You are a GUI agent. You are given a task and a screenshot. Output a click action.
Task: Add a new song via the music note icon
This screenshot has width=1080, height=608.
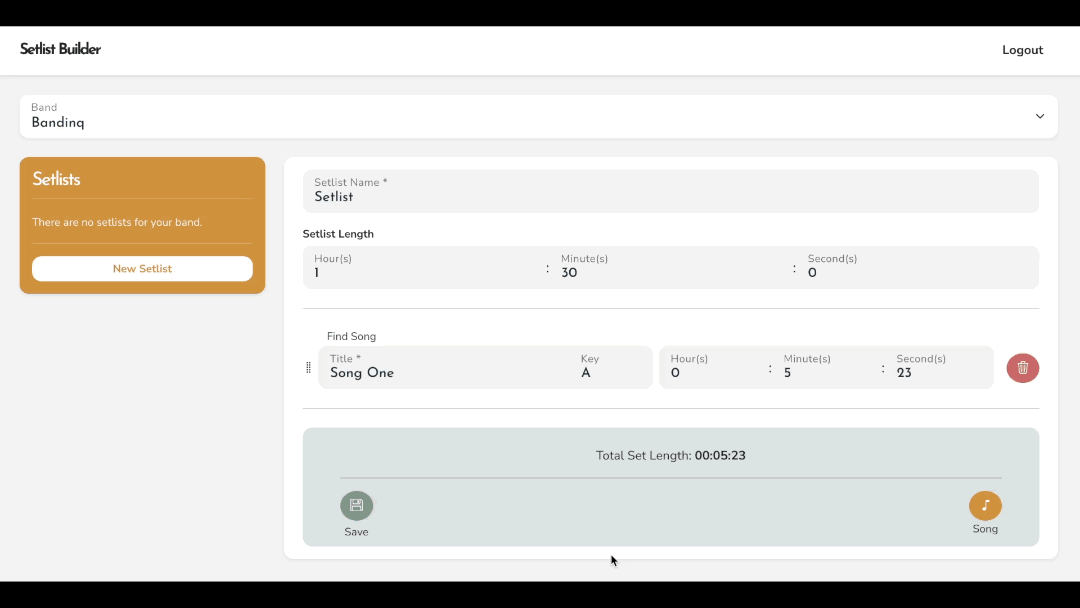985,506
